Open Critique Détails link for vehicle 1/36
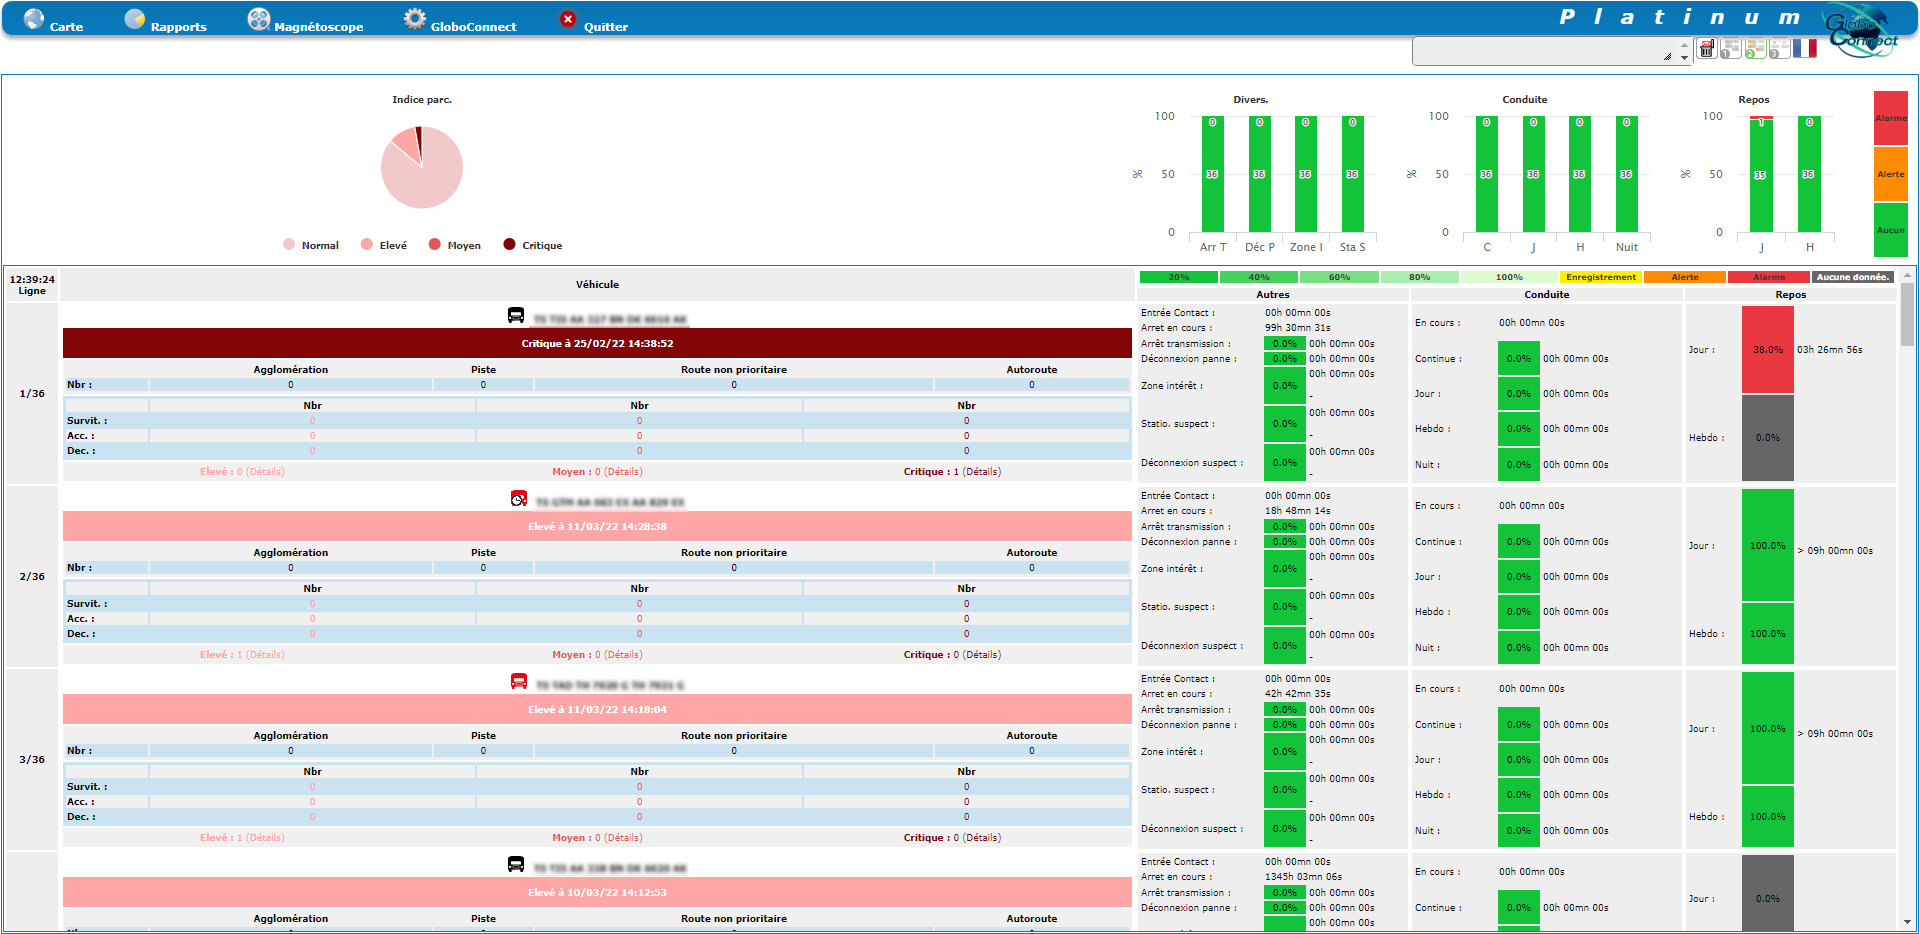 [982, 472]
